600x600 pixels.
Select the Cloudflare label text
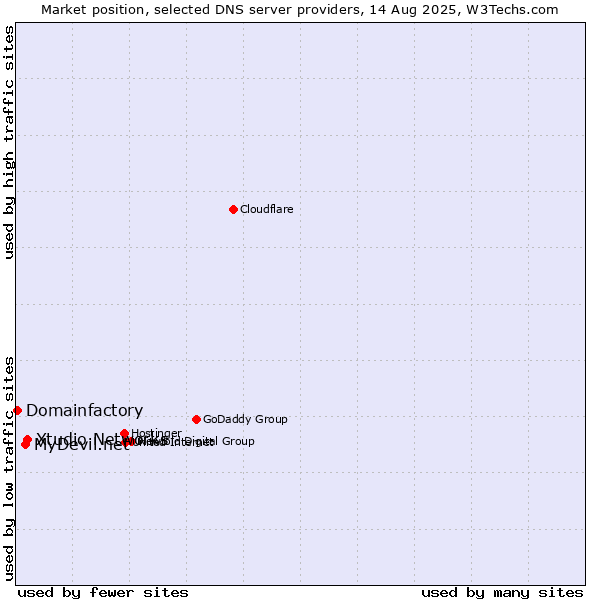click(267, 209)
